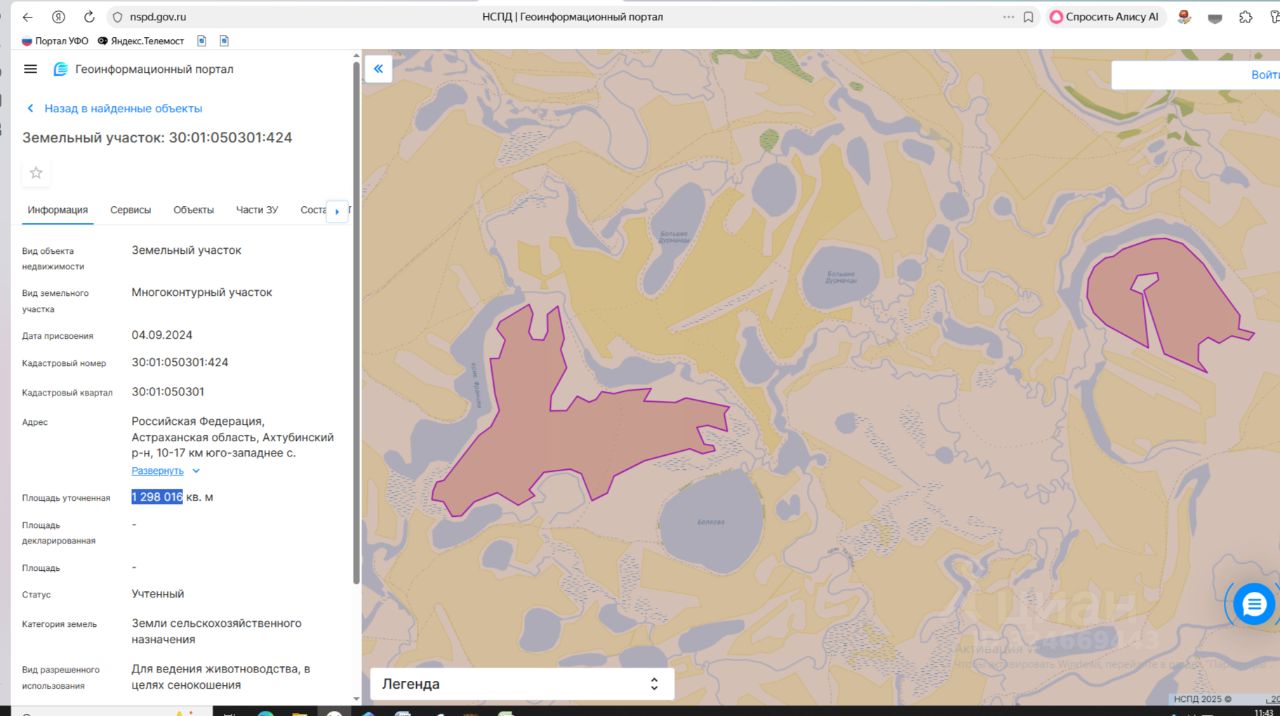Reload the page
This screenshot has height=716, width=1280.
tap(89, 17)
